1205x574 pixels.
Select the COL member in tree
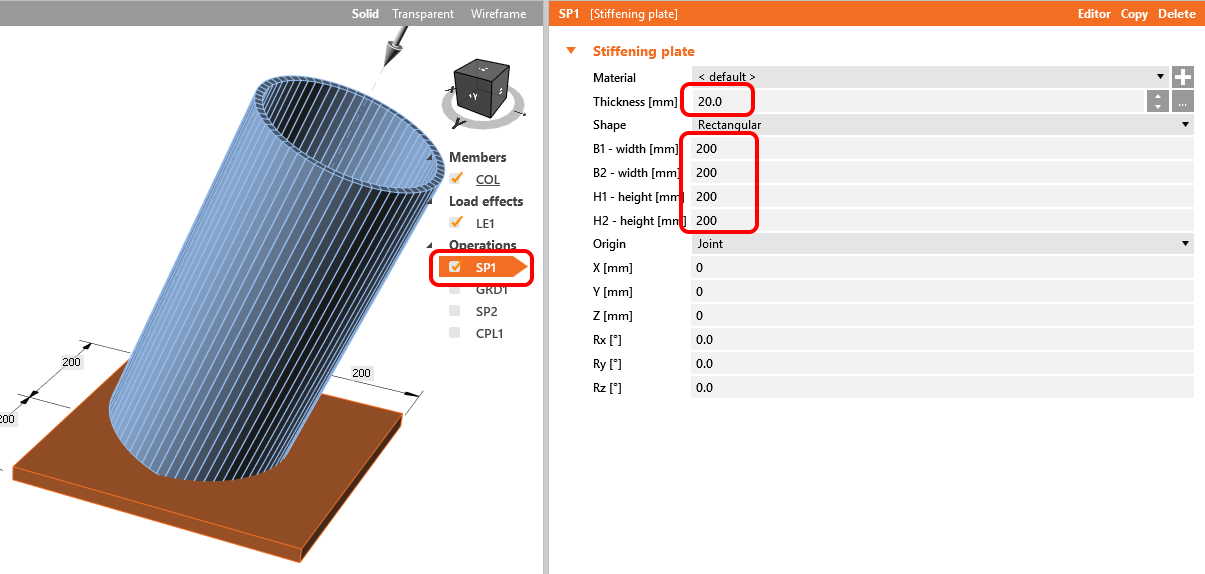pos(488,180)
